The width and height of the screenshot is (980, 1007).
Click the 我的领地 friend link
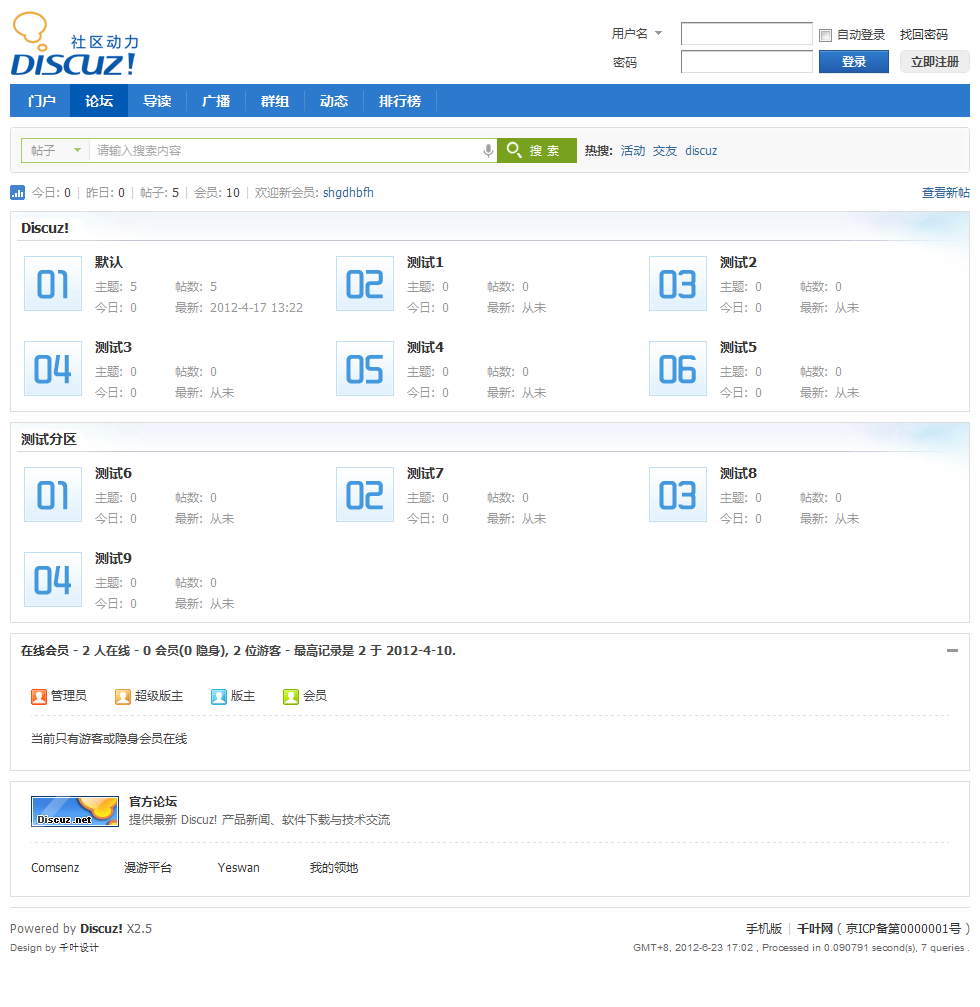(x=333, y=868)
